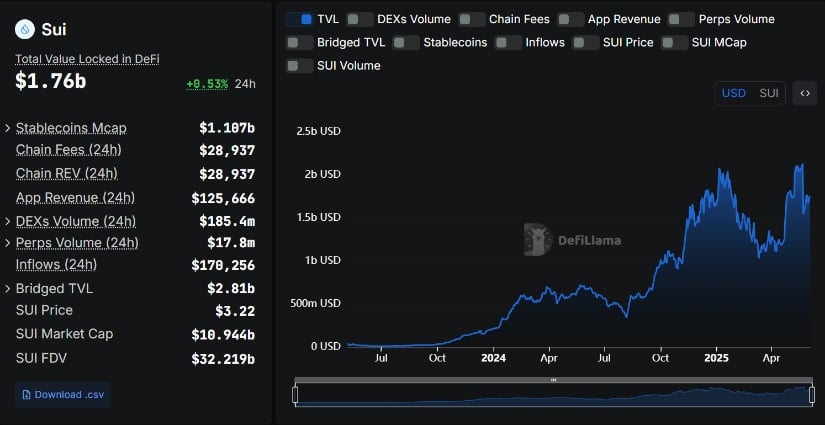Click the $17.8m perps volume value
This screenshot has width=825, height=425.
pyautogui.click(x=231, y=243)
